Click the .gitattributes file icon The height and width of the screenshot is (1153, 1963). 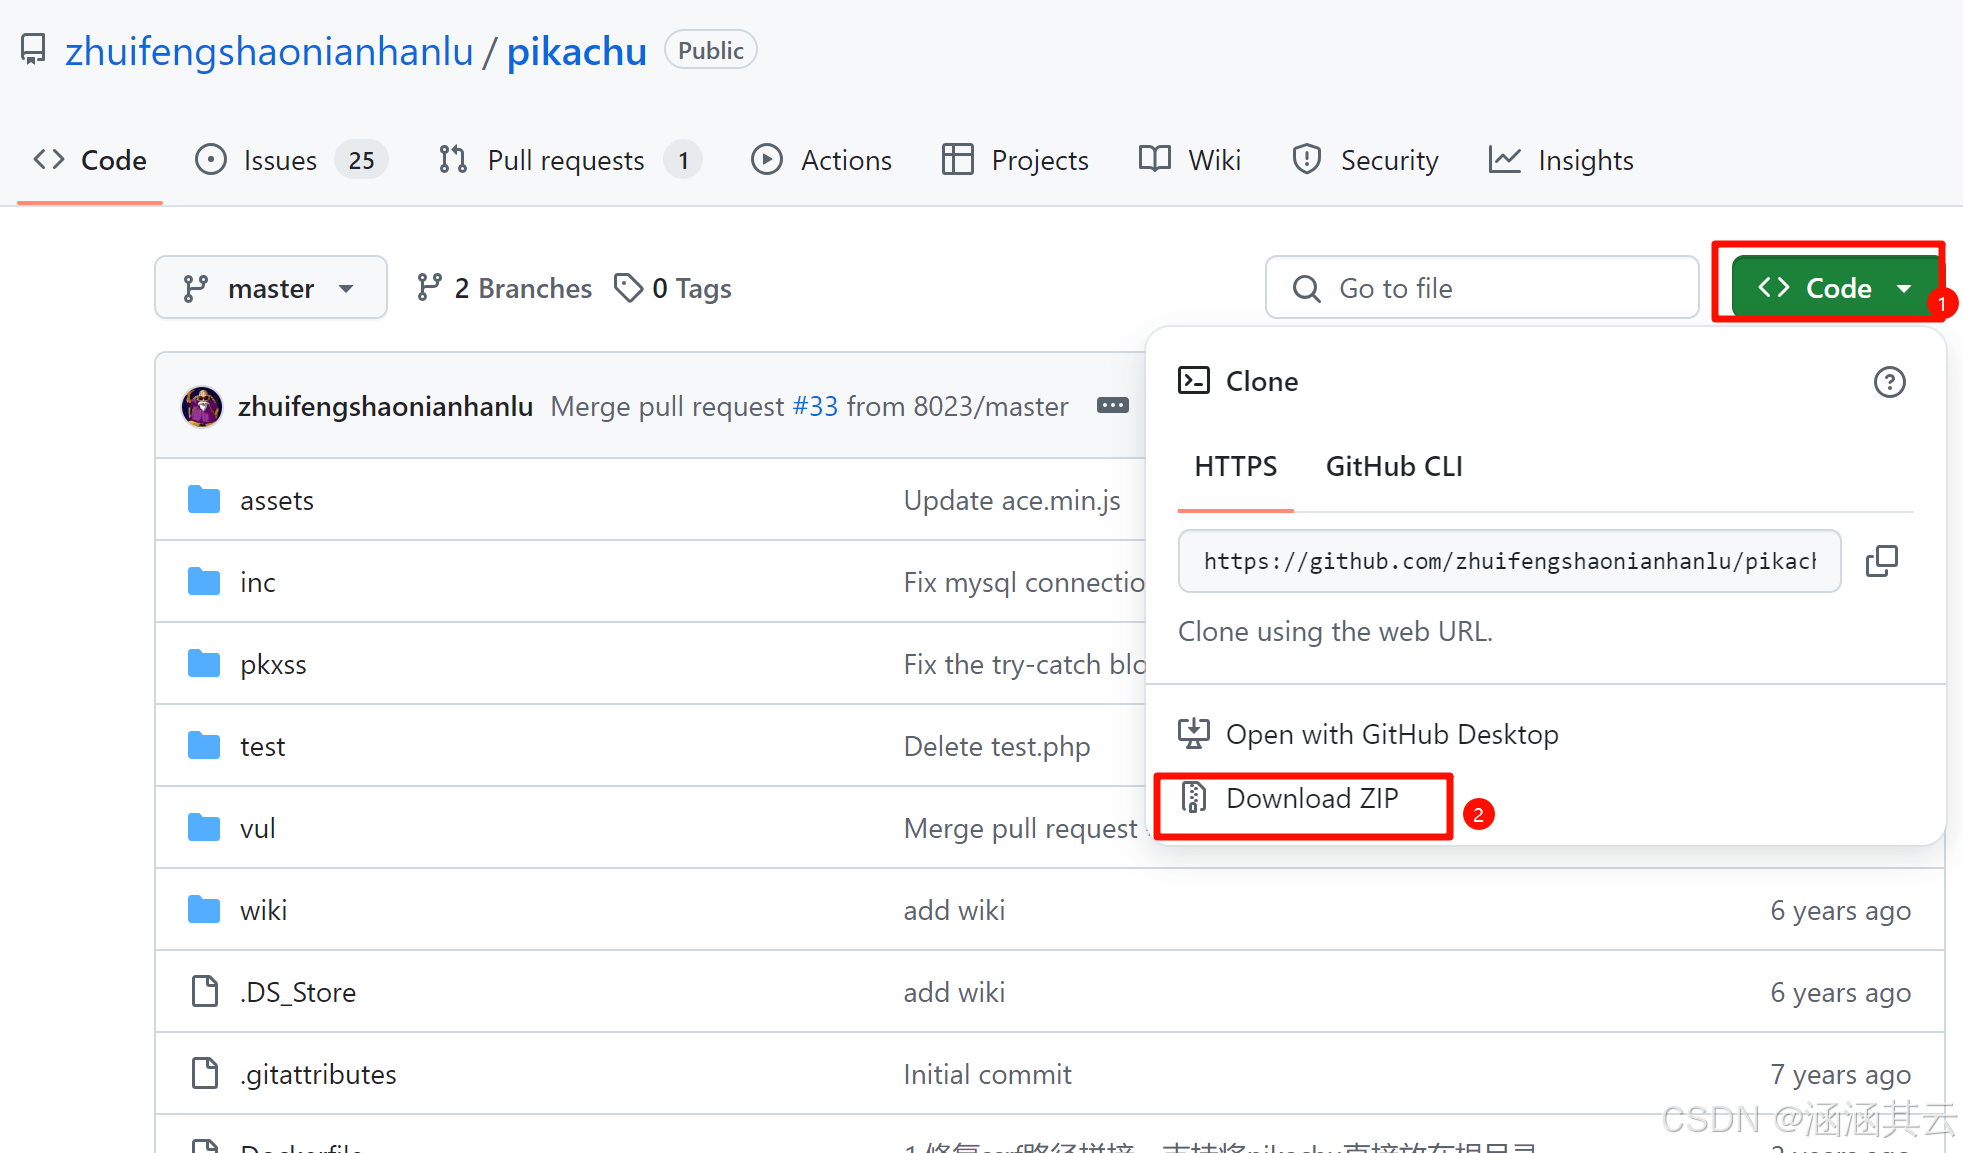click(204, 1074)
